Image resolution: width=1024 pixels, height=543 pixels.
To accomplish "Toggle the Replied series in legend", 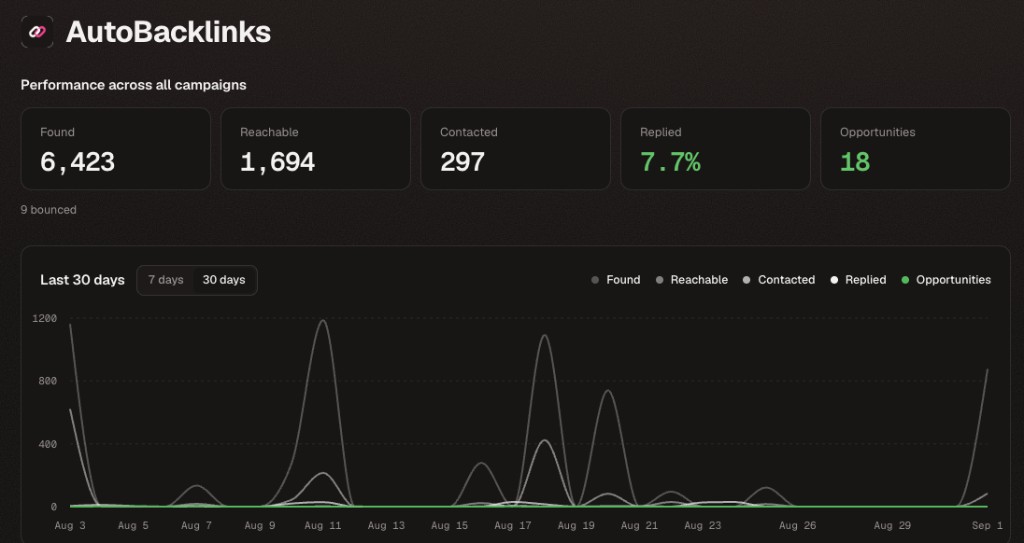I will pyautogui.click(x=858, y=280).
